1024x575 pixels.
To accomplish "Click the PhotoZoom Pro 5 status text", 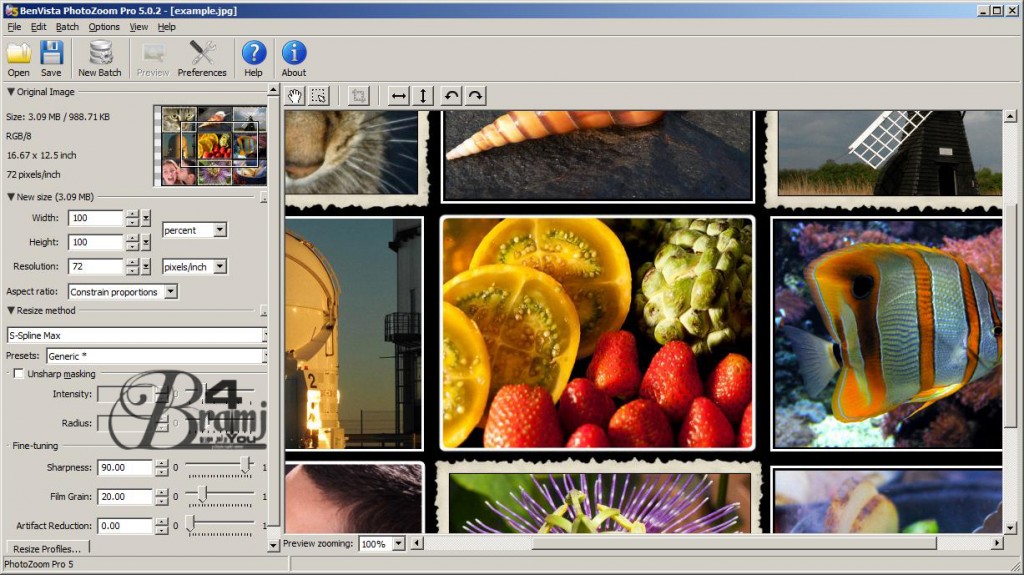I will pos(39,564).
